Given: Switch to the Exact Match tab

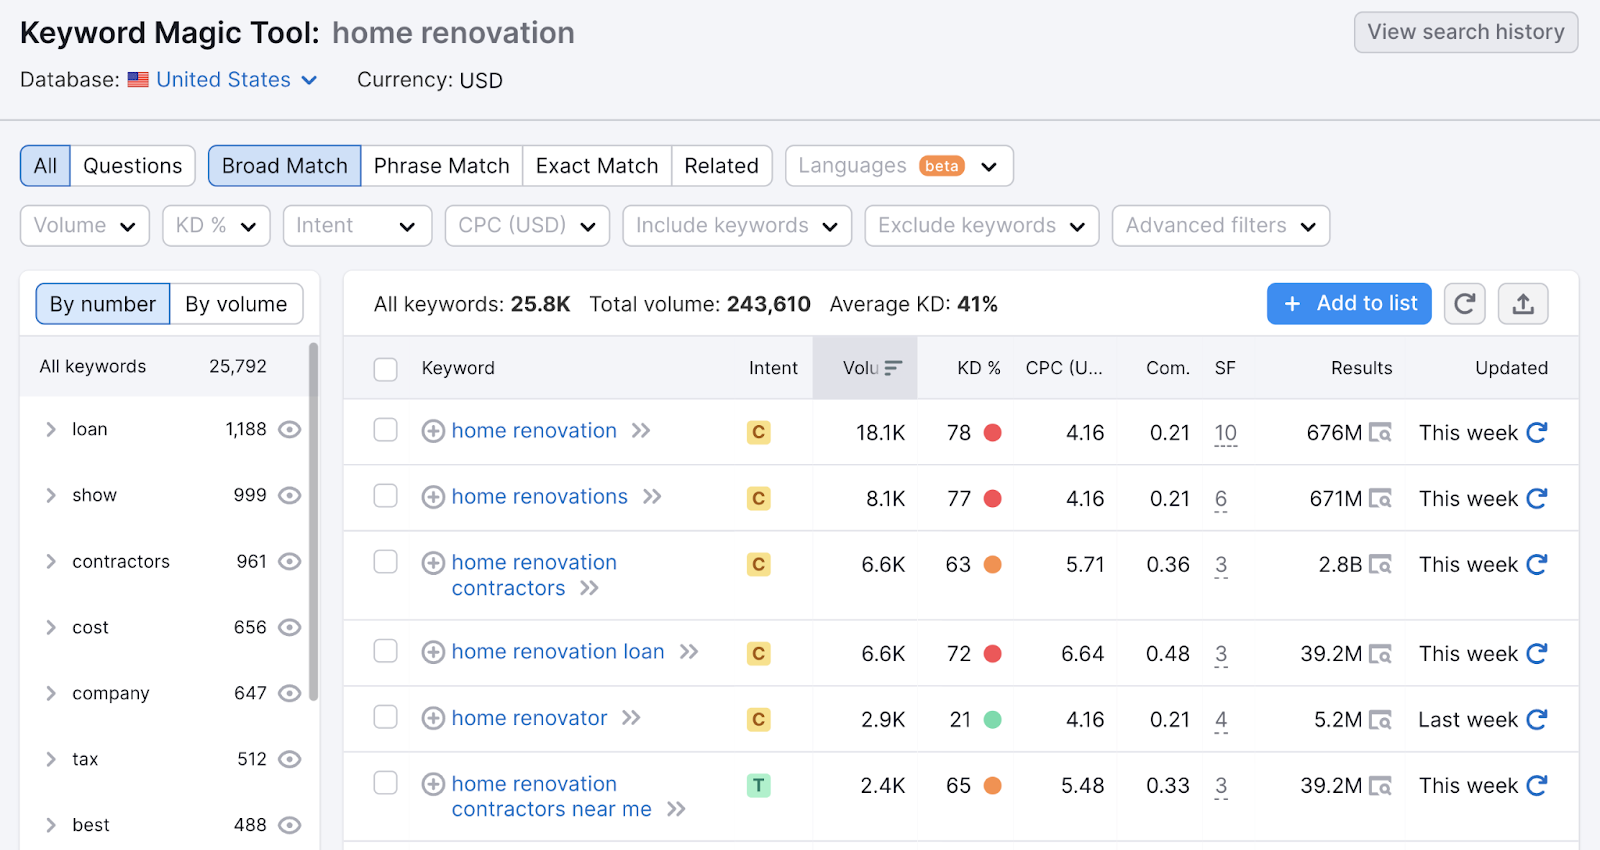Looking at the screenshot, I should click(x=597, y=166).
